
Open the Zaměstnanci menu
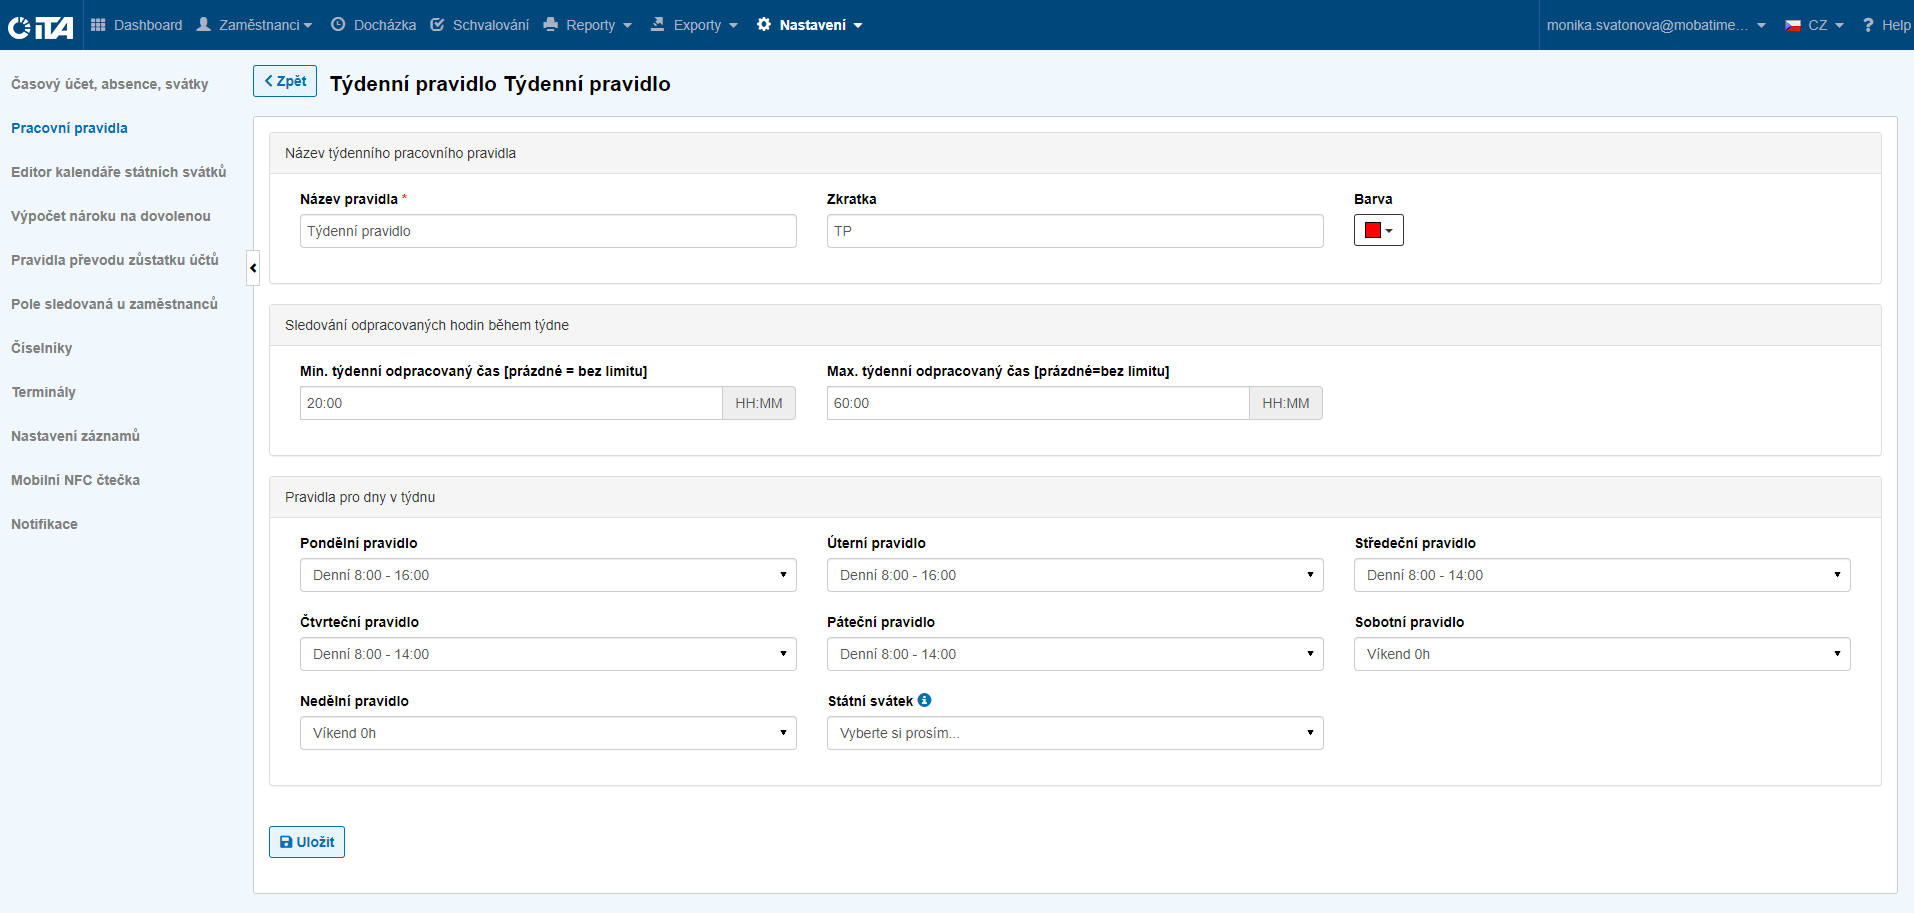pos(255,25)
